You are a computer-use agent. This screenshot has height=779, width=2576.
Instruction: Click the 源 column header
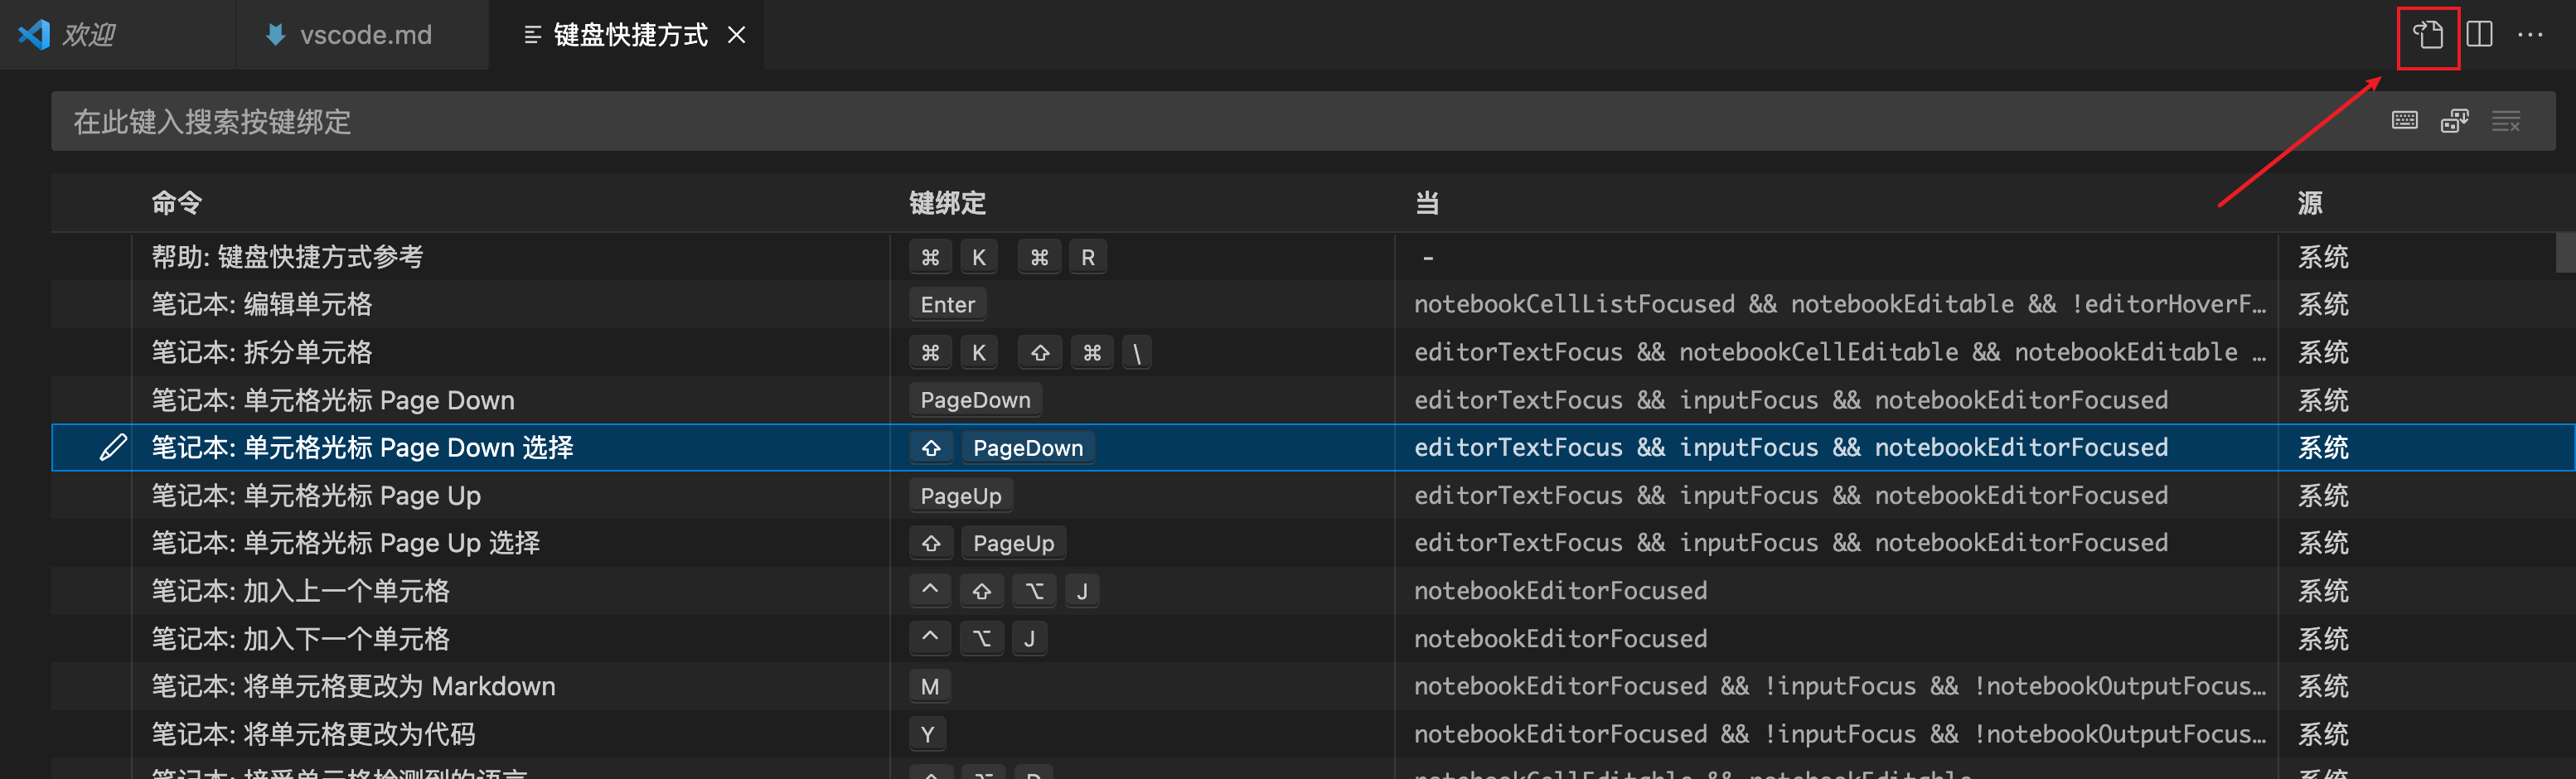(2309, 203)
